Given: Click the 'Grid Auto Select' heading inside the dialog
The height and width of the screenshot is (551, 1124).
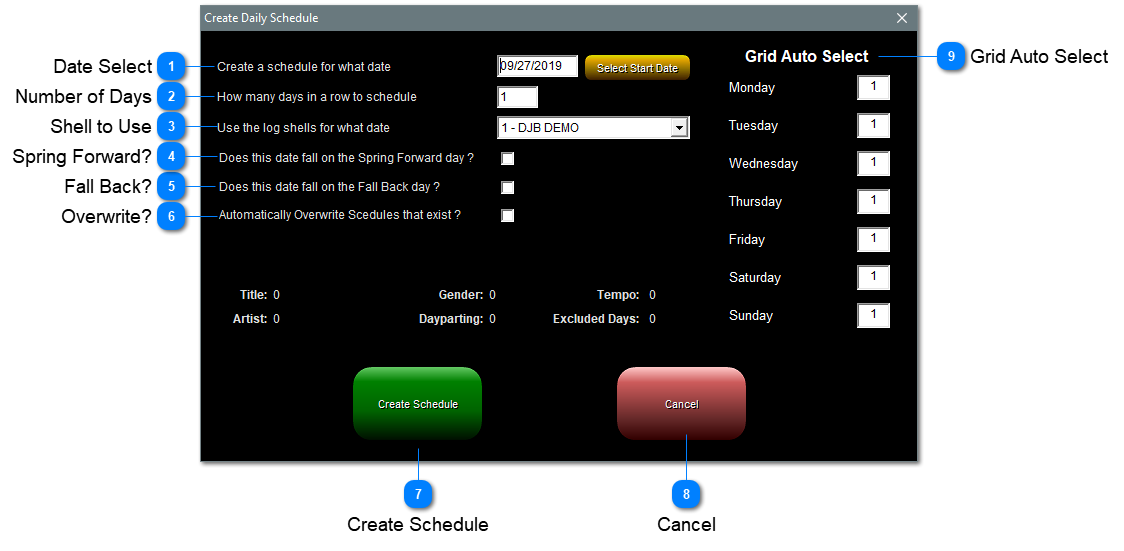Looking at the screenshot, I should tap(806, 56).
